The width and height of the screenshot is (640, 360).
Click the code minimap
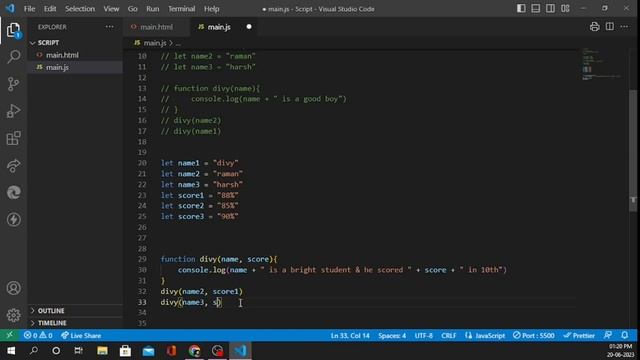[x=602, y=64]
